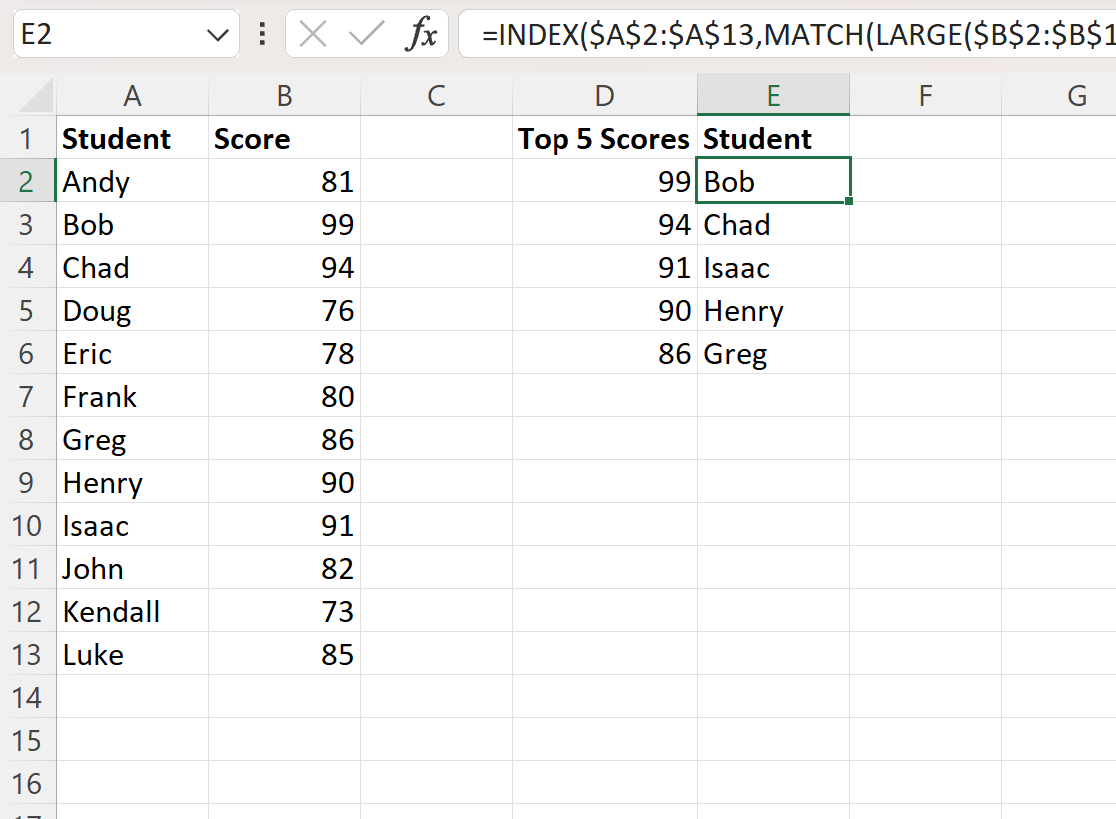Select the cell Henry in column E
Image resolution: width=1116 pixels, height=819 pixels.
774,310
